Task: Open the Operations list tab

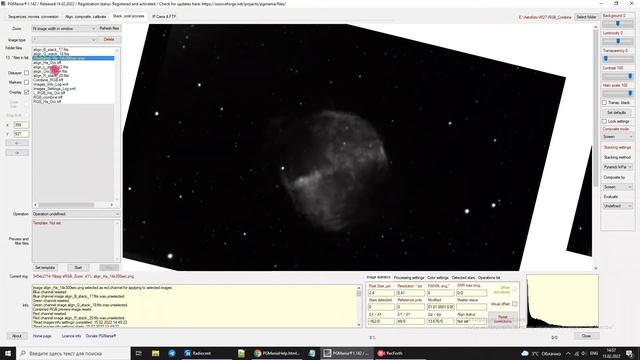Action: tap(489, 278)
